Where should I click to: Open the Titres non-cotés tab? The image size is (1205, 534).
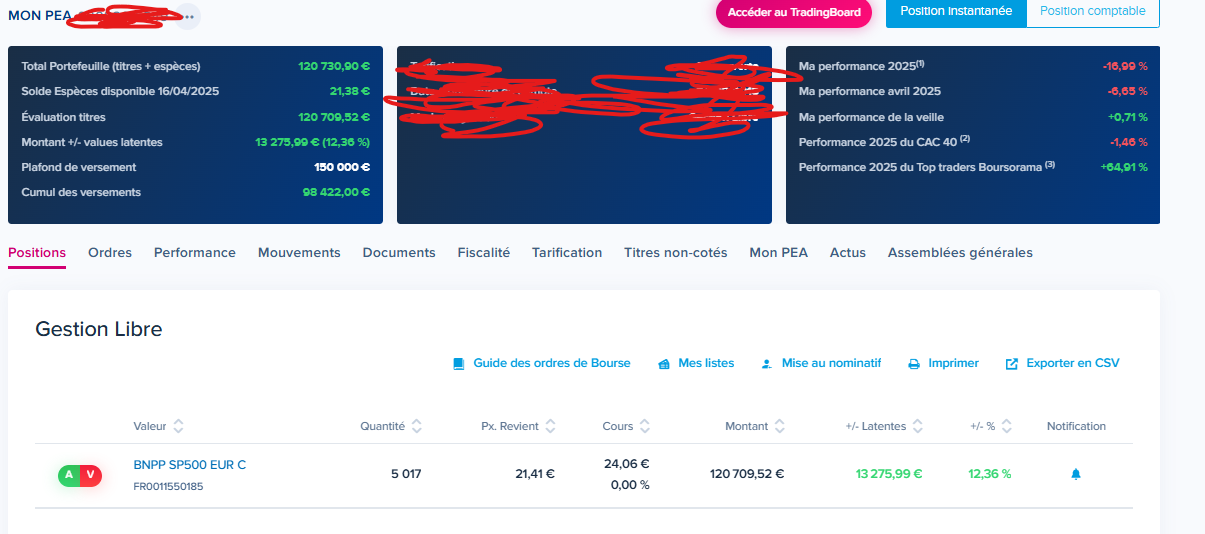676,253
